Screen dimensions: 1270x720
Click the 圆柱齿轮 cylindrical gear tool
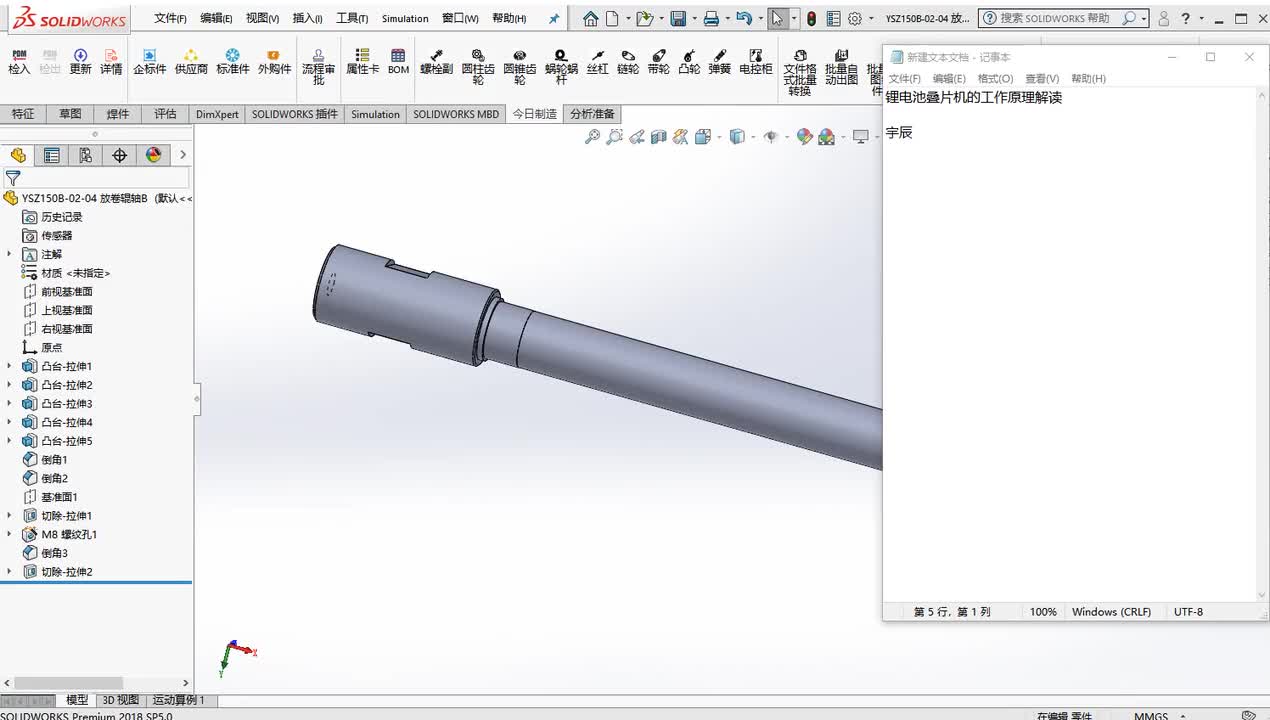click(478, 67)
